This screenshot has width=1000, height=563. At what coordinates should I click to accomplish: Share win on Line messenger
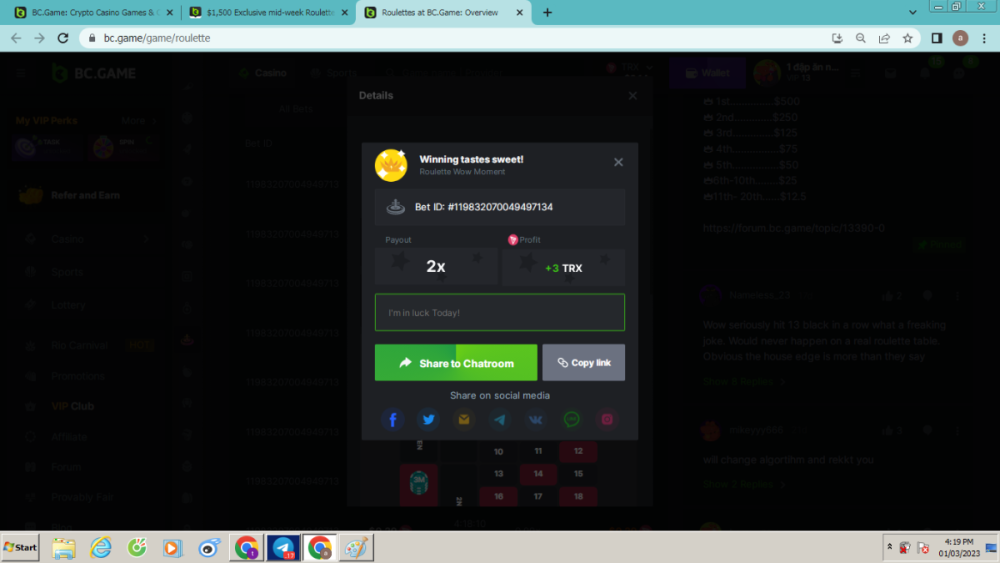[x=571, y=420]
